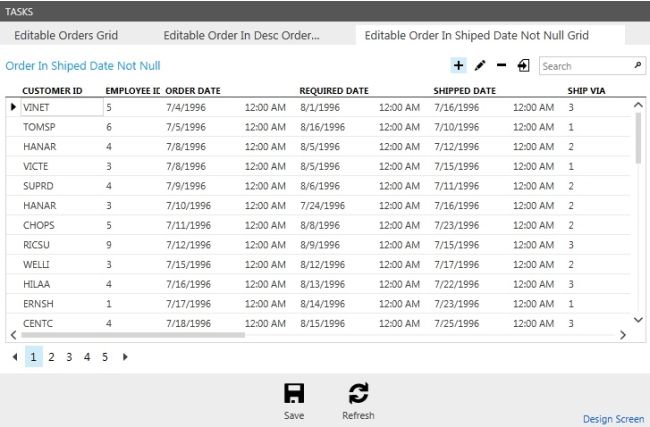This screenshot has width=650, height=427.
Task: Click order date 7/18/1996 cell
Action: point(188,323)
